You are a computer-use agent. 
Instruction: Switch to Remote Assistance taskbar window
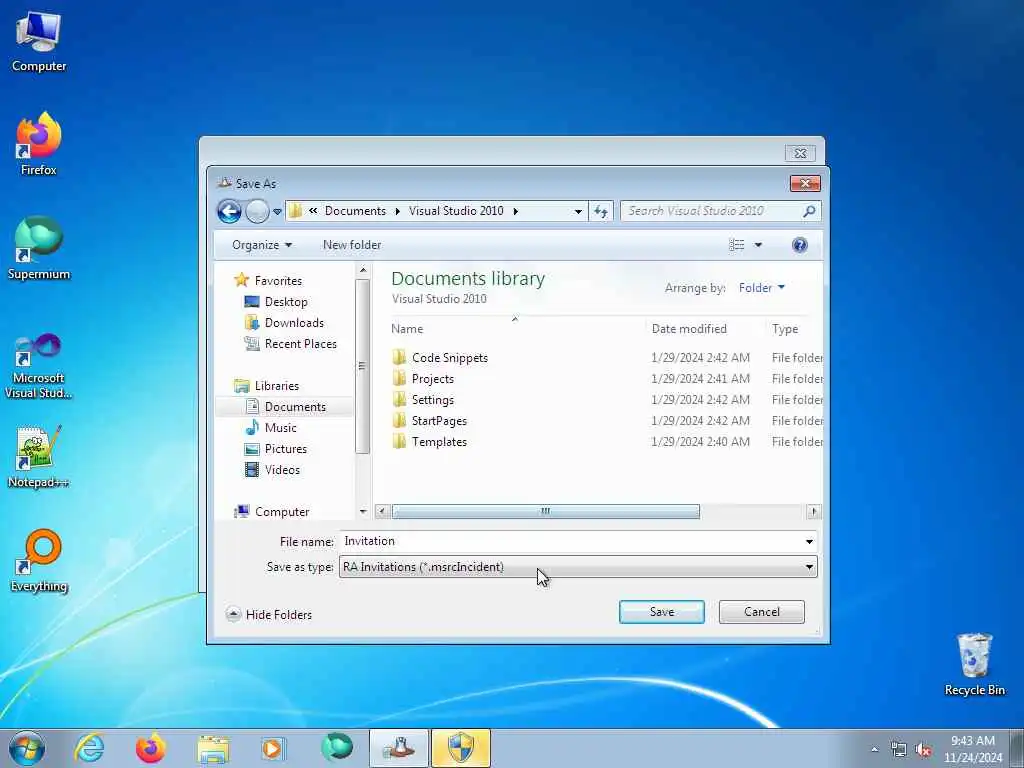pos(399,748)
